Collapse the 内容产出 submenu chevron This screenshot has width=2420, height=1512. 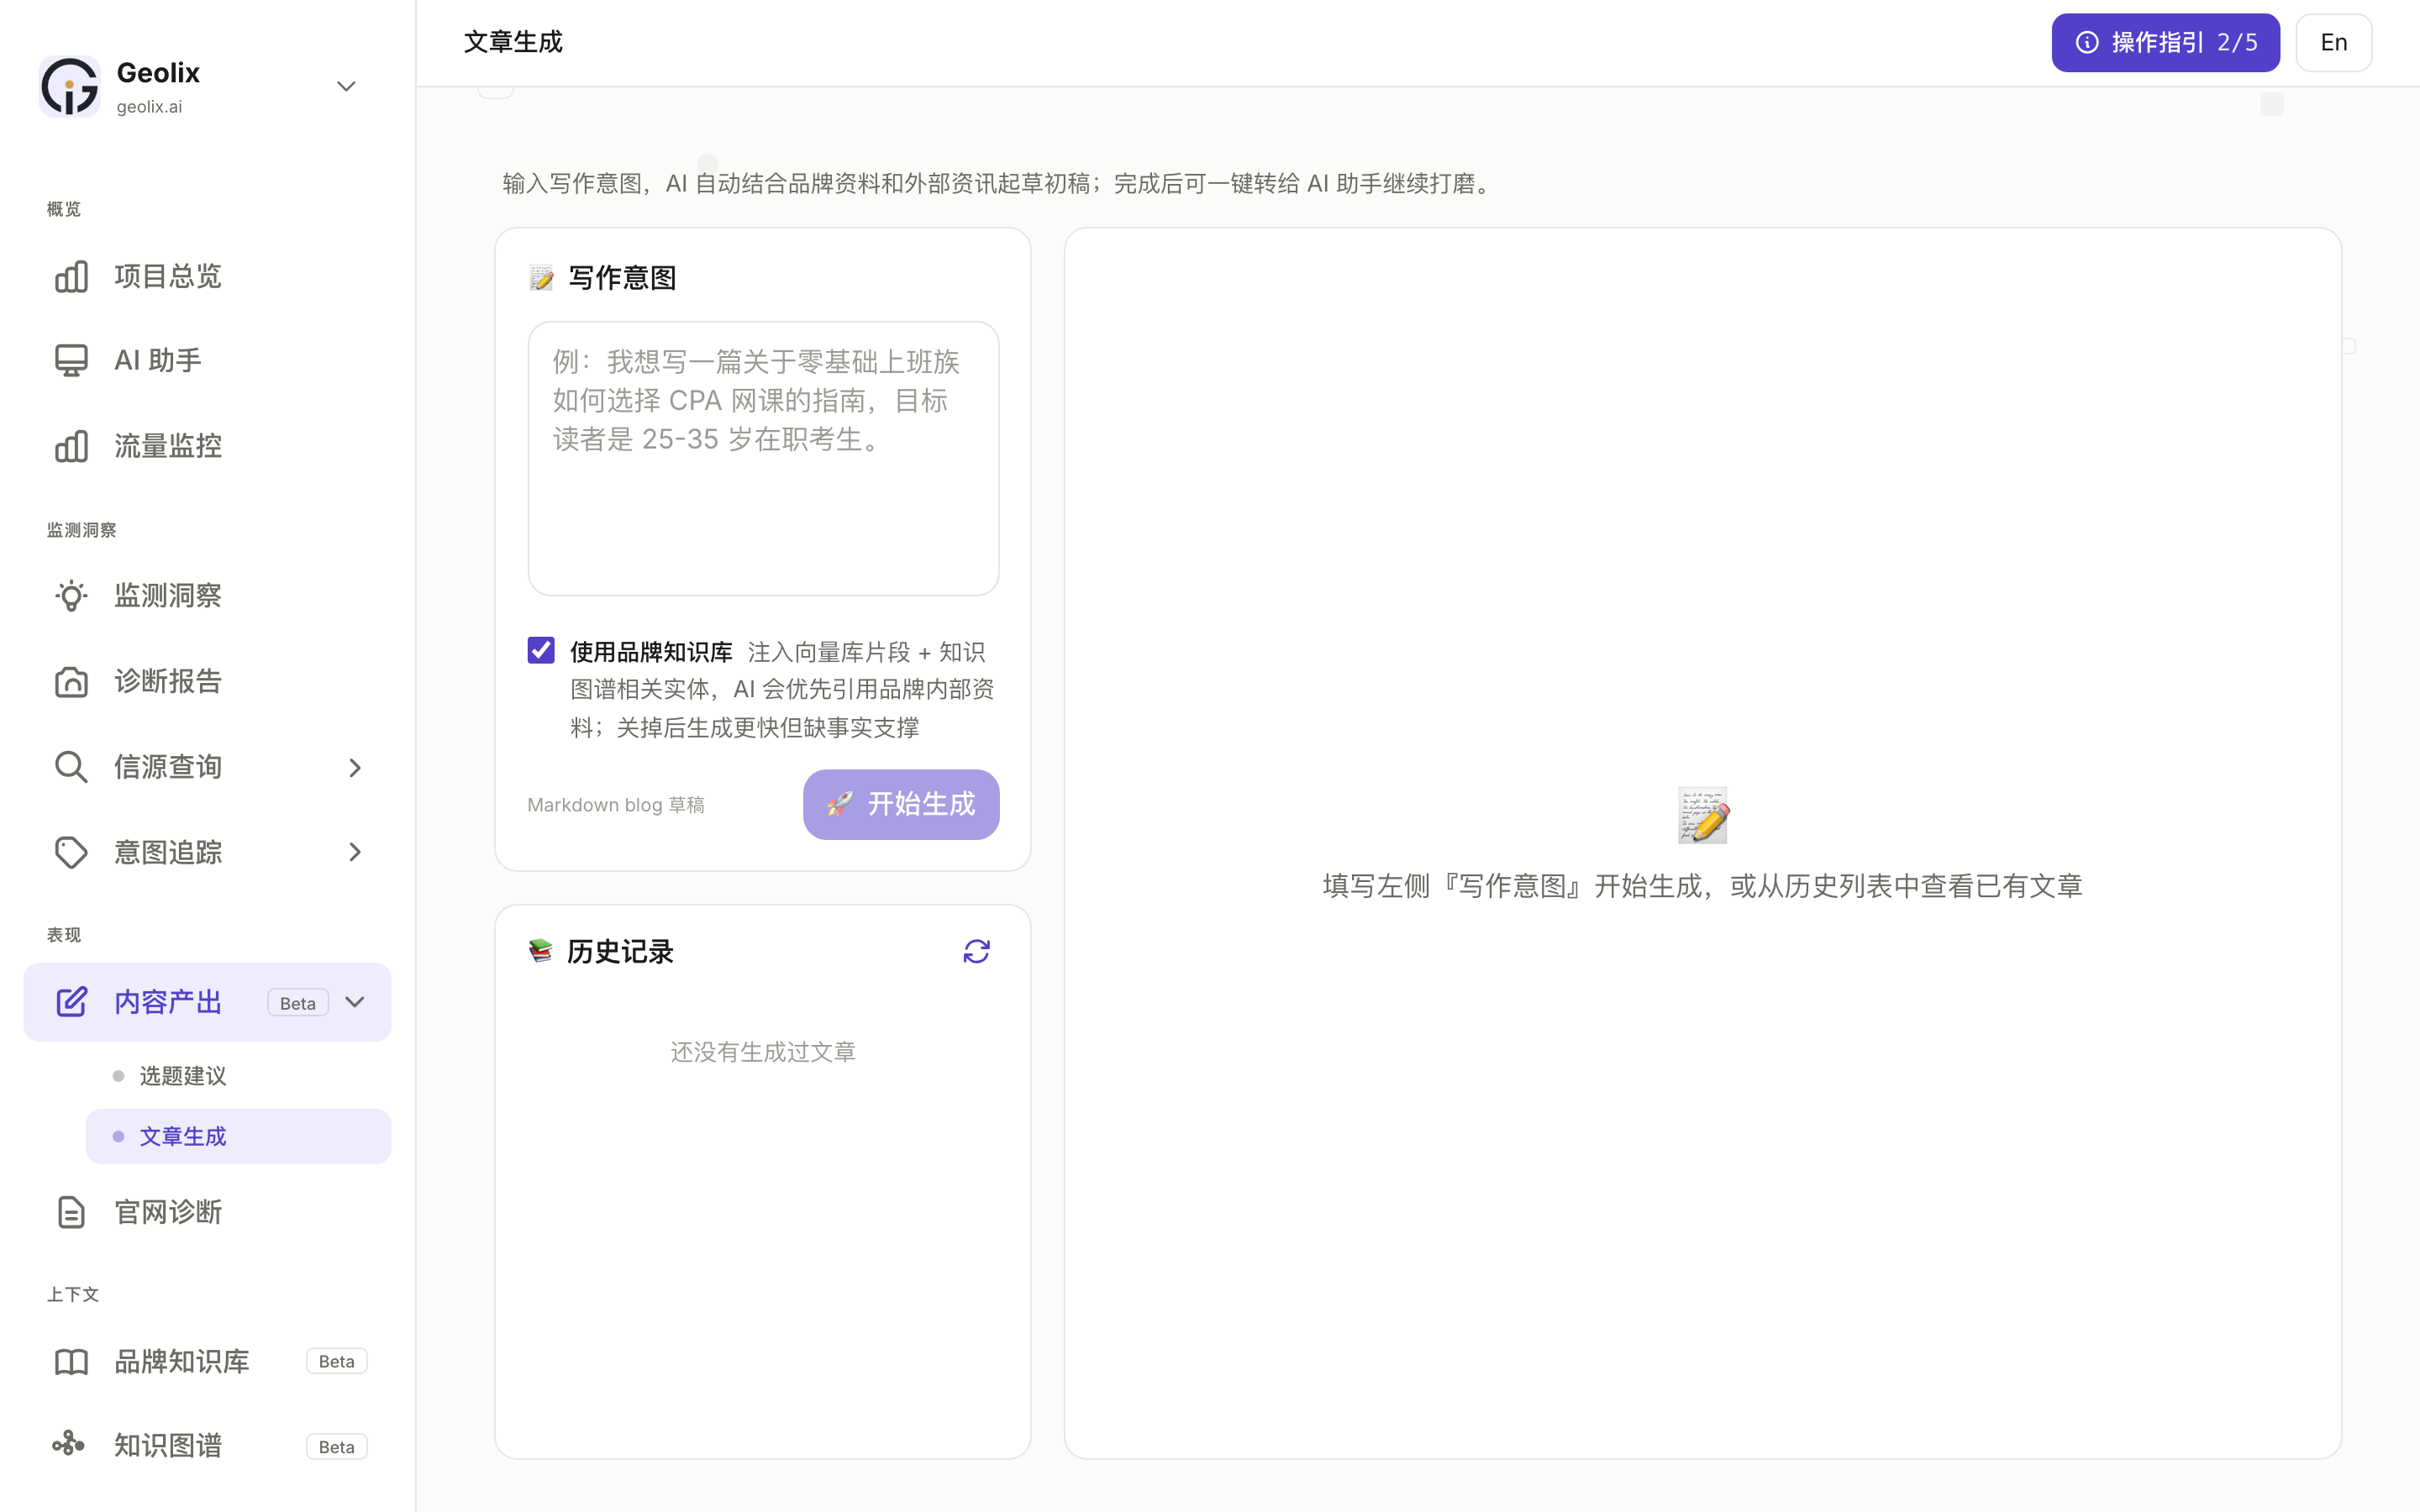(355, 1002)
